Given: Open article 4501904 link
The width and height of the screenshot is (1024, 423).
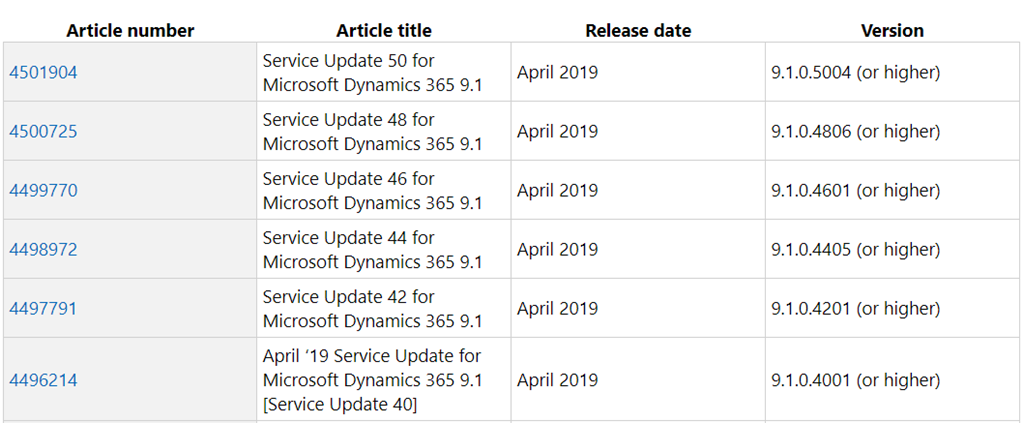Looking at the screenshot, I should [x=43, y=72].
